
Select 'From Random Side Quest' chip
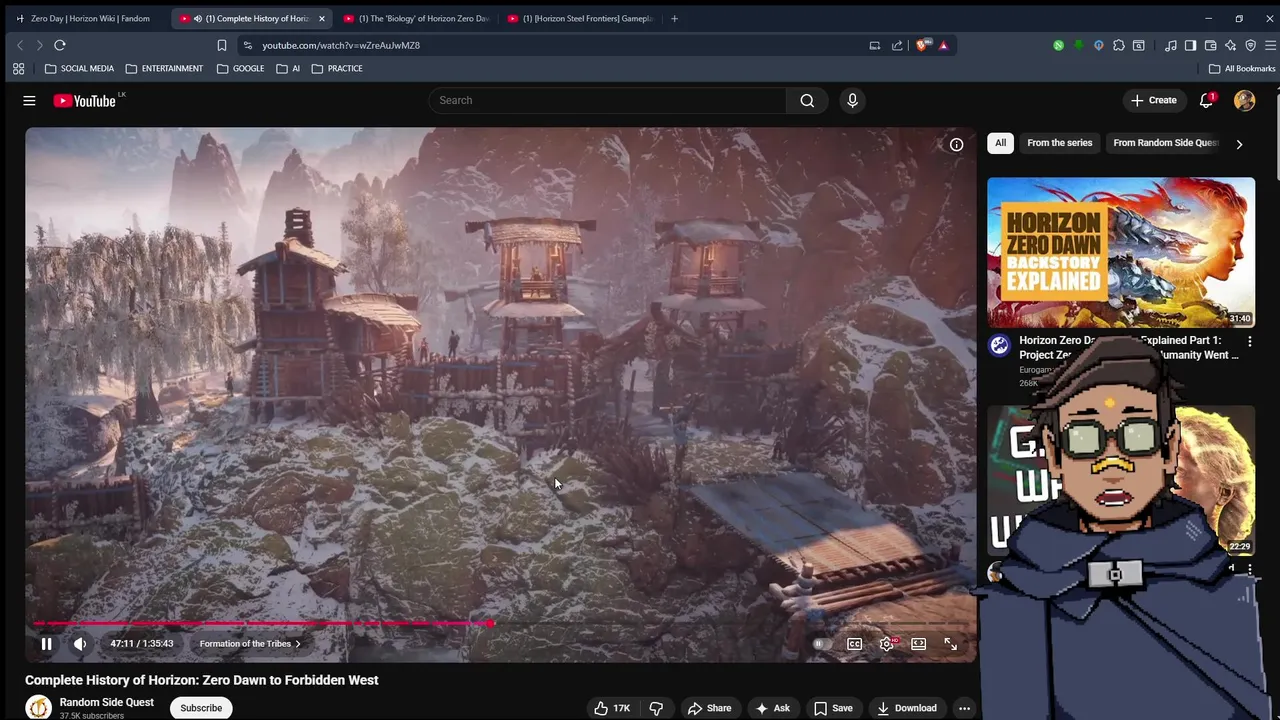pos(1165,143)
